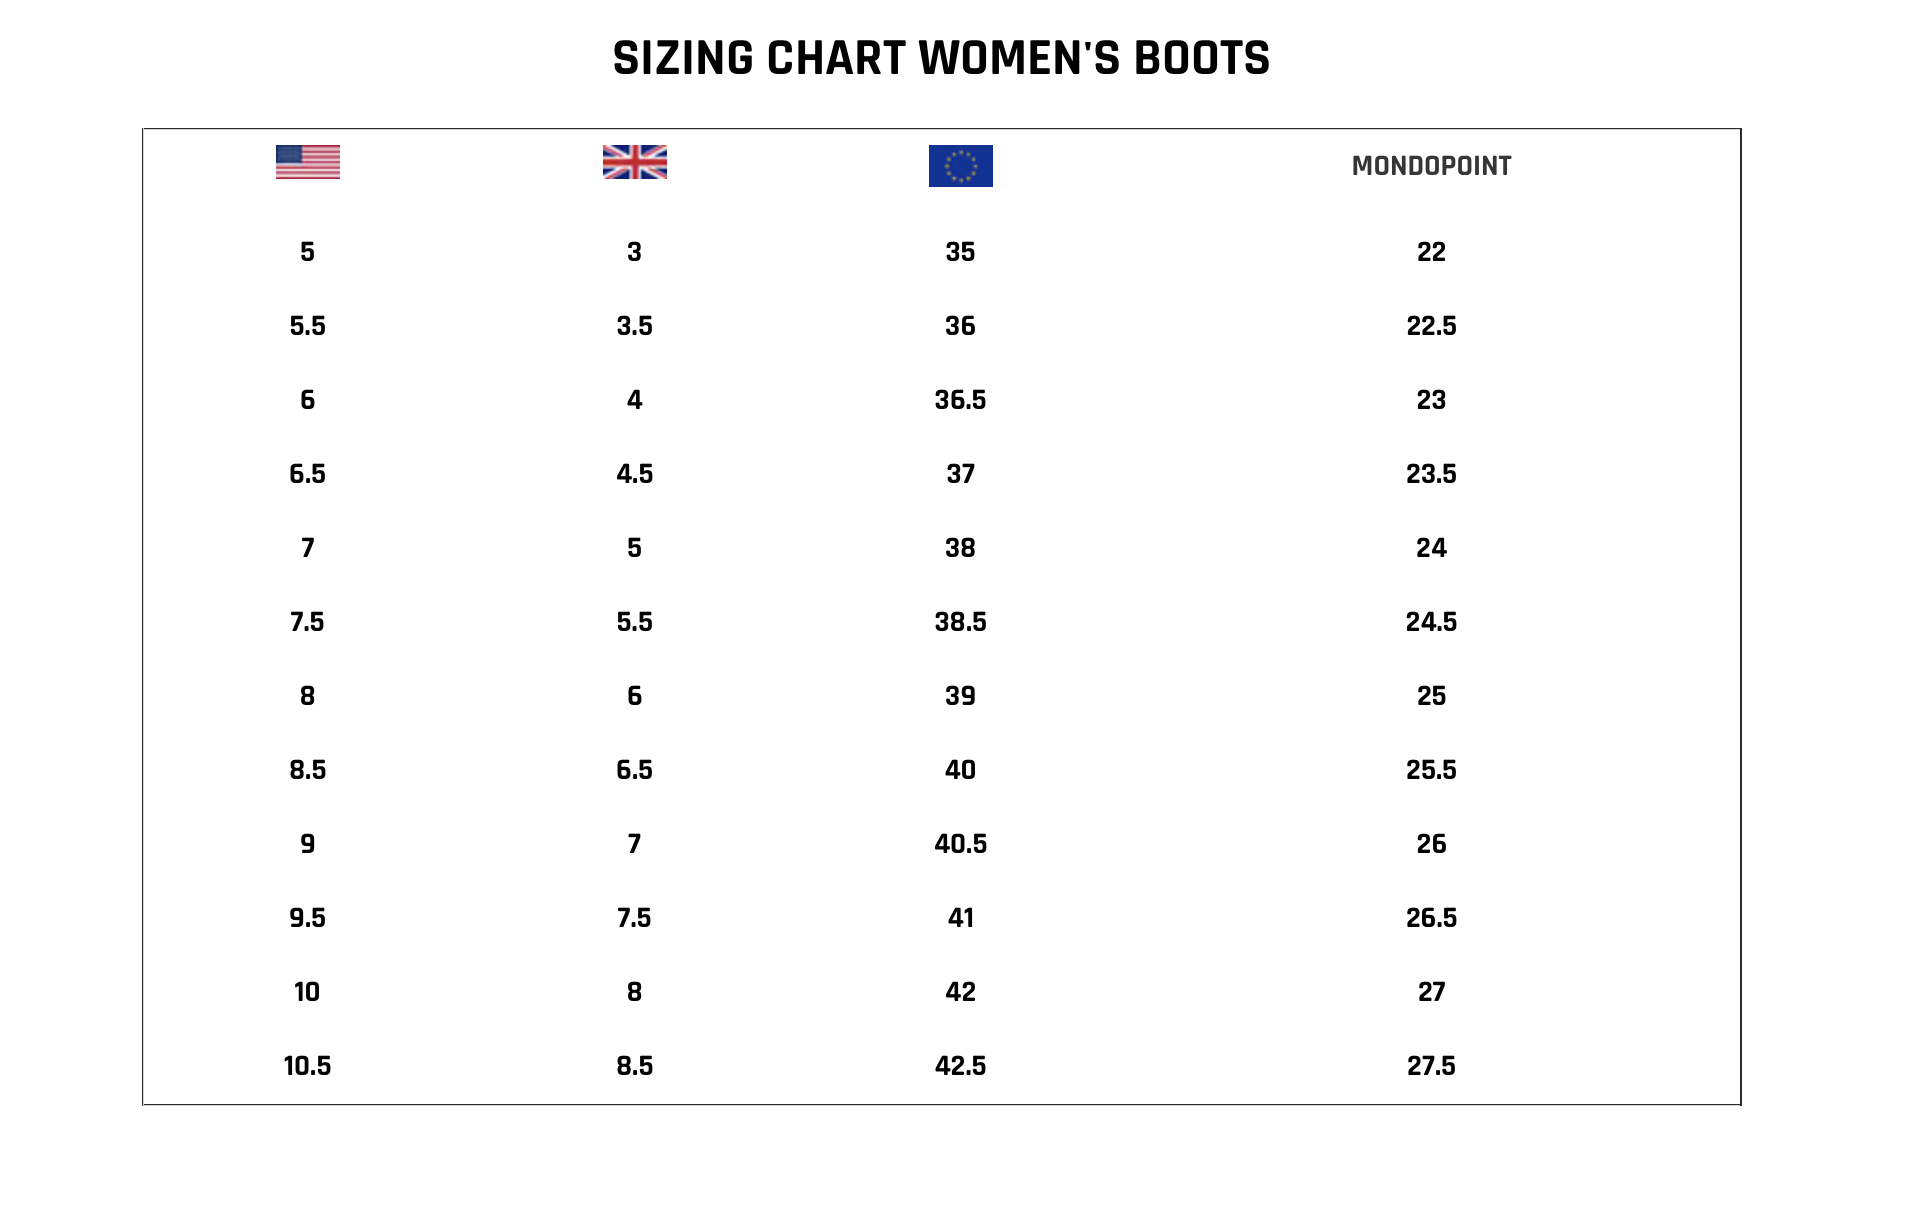
Task: Click UK size 4.5 cell
Action: coord(635,474)
